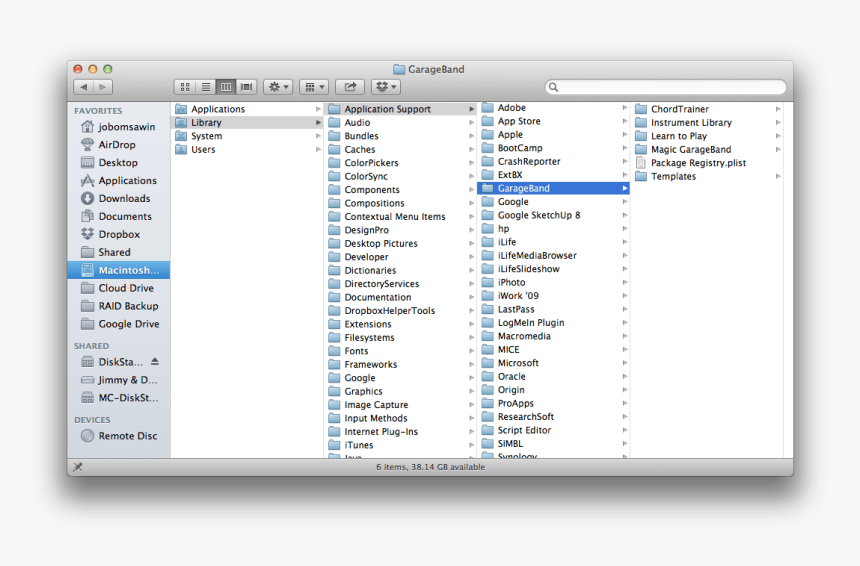Screen dimensions: 860x566
Task: Open Remote Disc under Devices
Action: (119, 436)
